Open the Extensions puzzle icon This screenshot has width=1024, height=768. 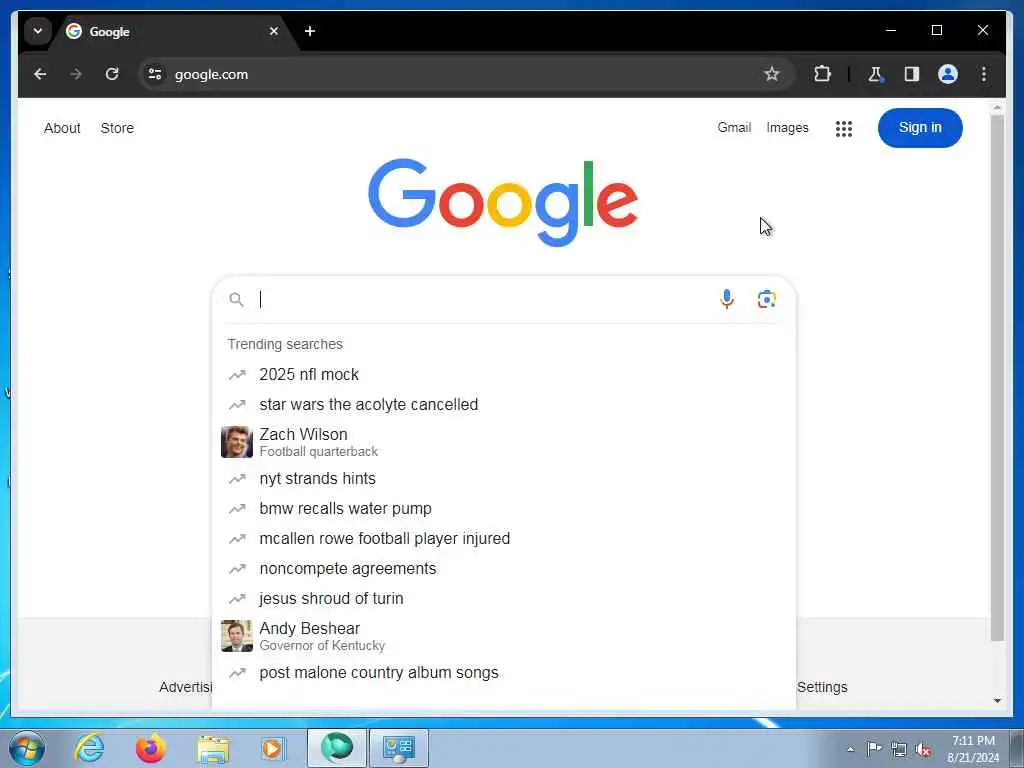[x=822, y=74]
